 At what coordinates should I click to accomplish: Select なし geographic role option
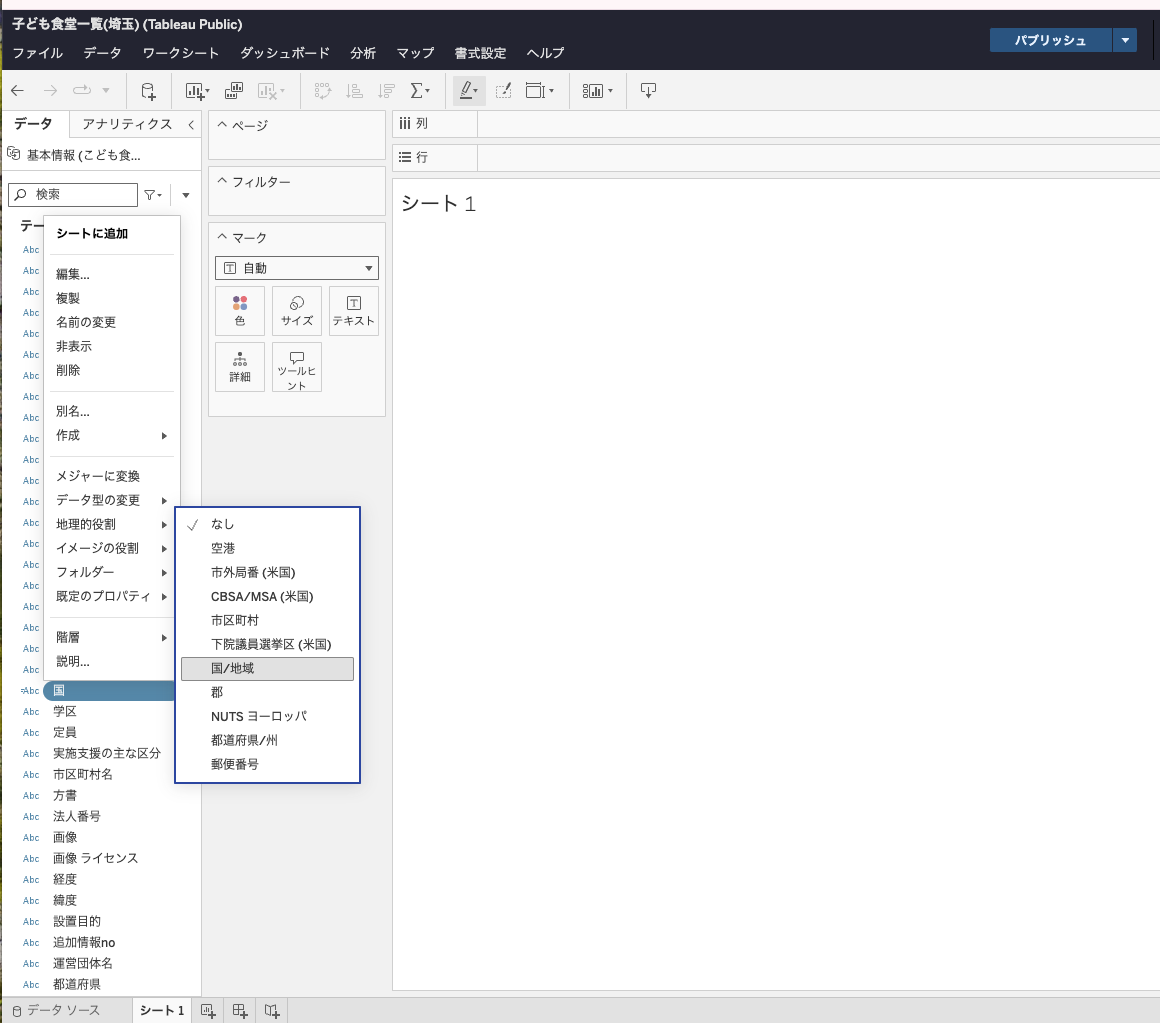(268, 524)
